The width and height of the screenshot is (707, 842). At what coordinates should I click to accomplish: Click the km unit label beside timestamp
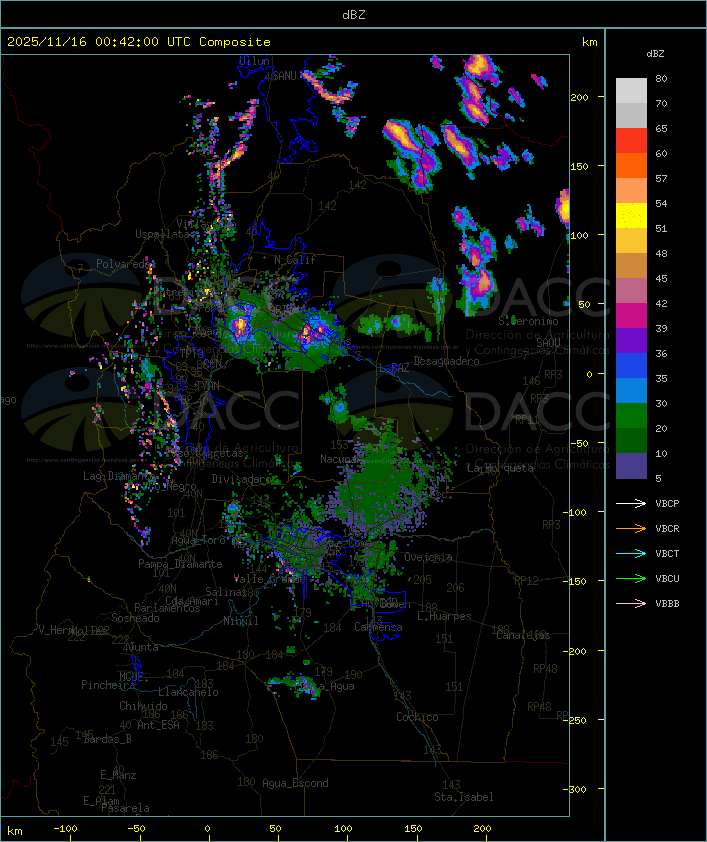tap(589, 42)
